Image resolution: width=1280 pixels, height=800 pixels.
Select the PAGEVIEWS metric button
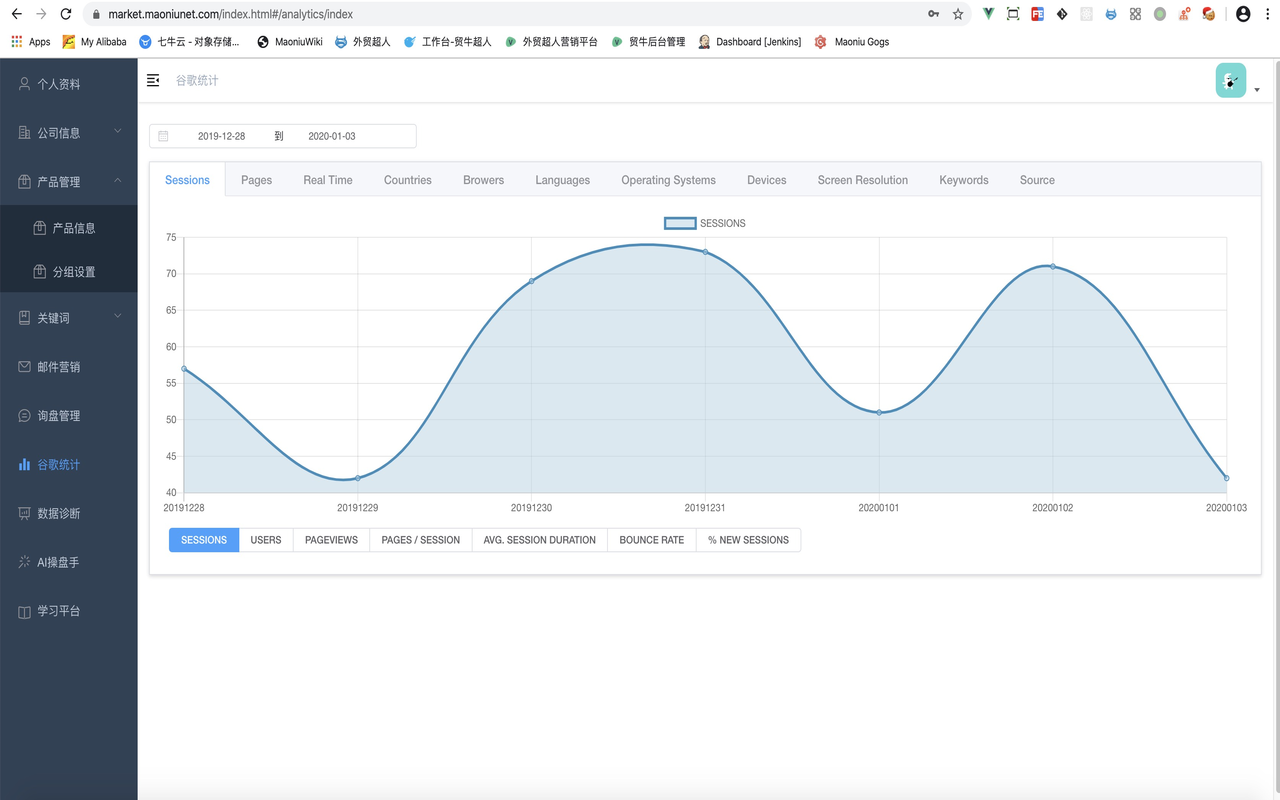pos(331,540)
